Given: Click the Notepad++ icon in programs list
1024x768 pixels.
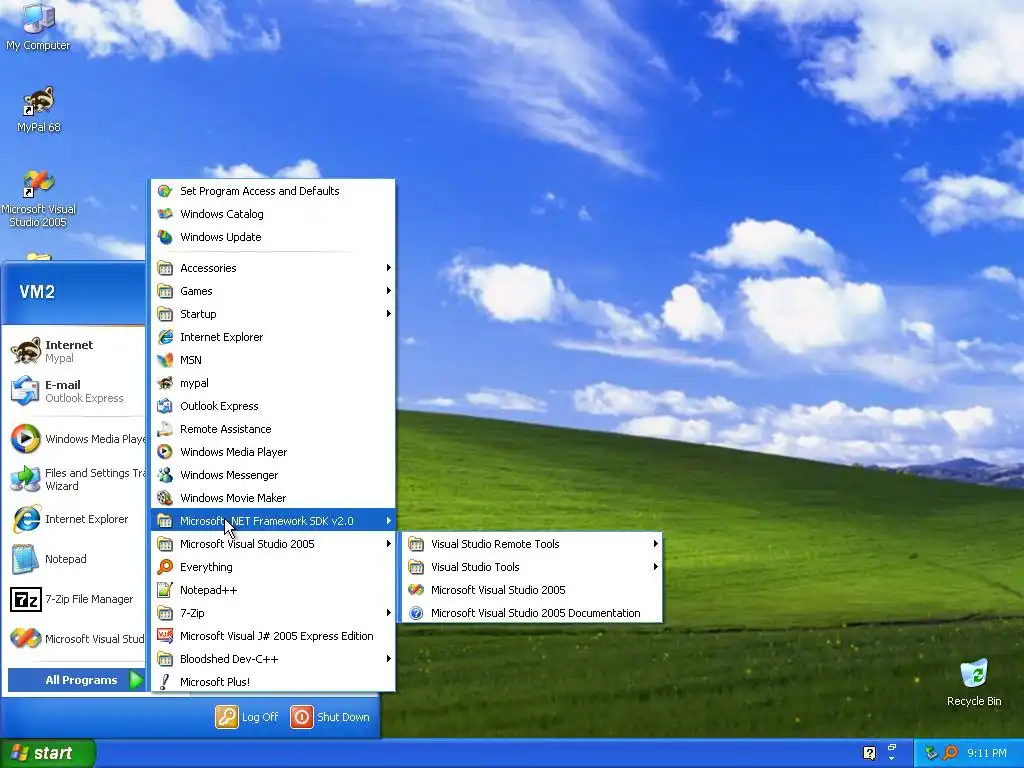Looking at the screenshot, I should click(165, 590).
